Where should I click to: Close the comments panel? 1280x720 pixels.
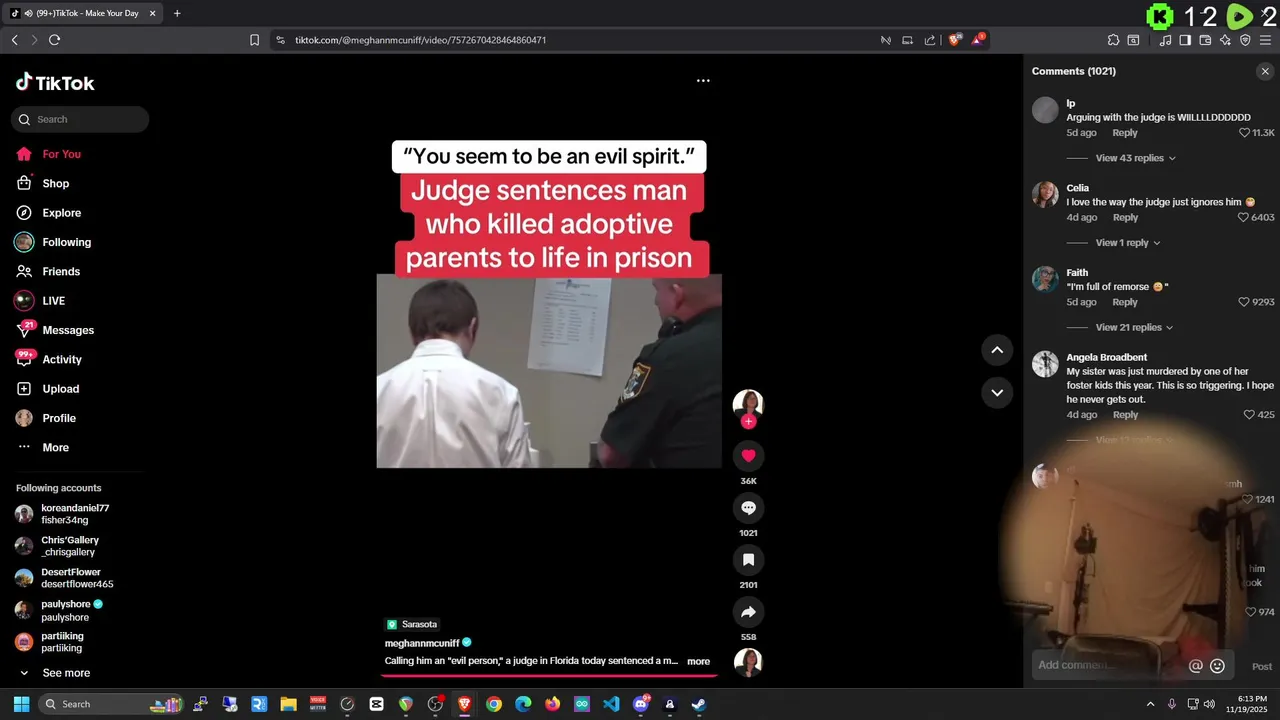coord(1265,71)
